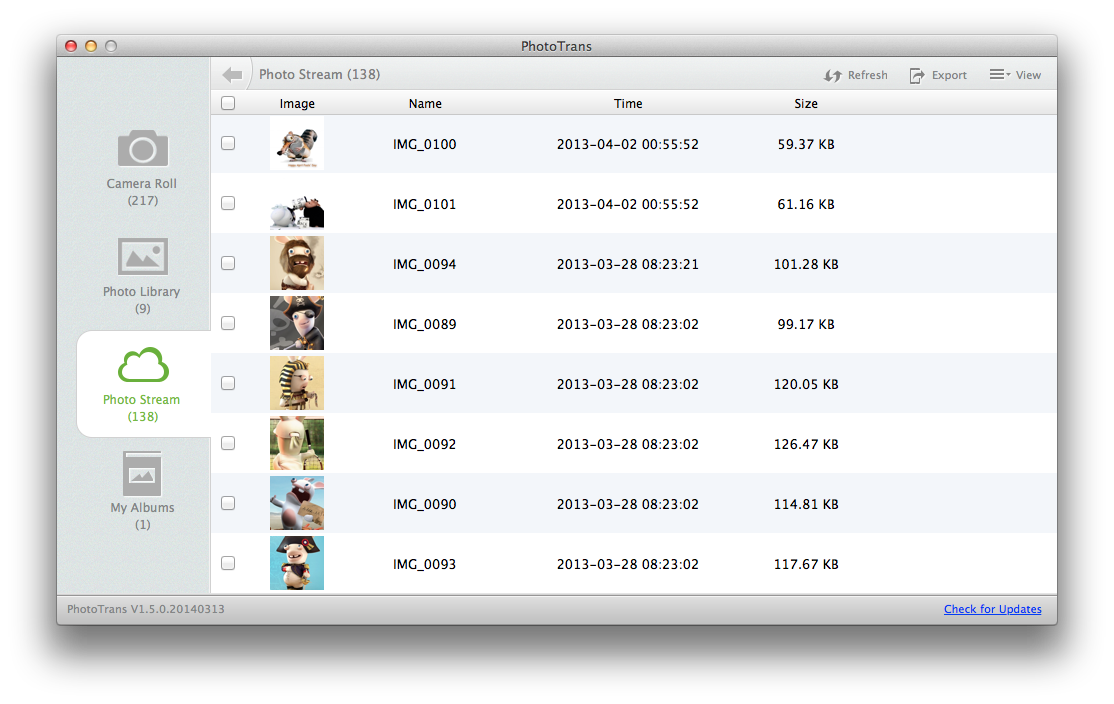
Task: Click the Photo Stream (138) breadcrumb title
Action: 319,75
